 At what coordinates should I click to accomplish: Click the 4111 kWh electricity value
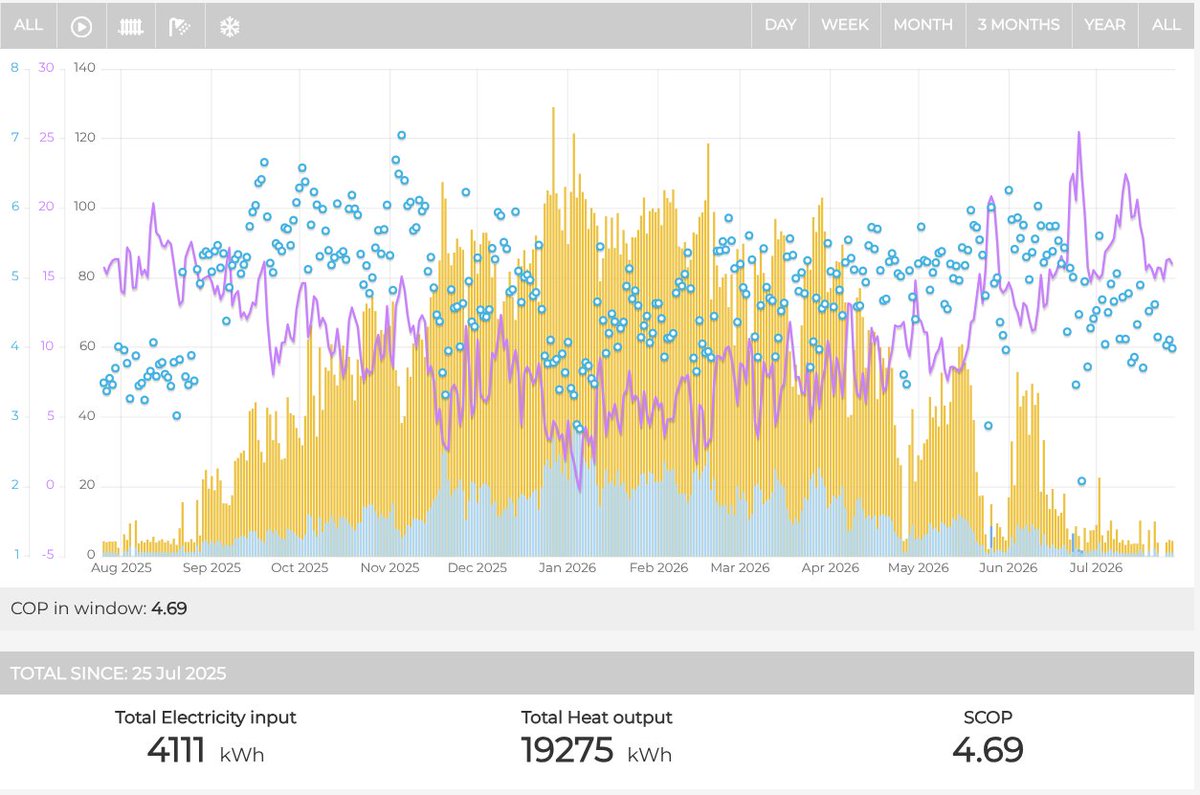tap(205, 750)
